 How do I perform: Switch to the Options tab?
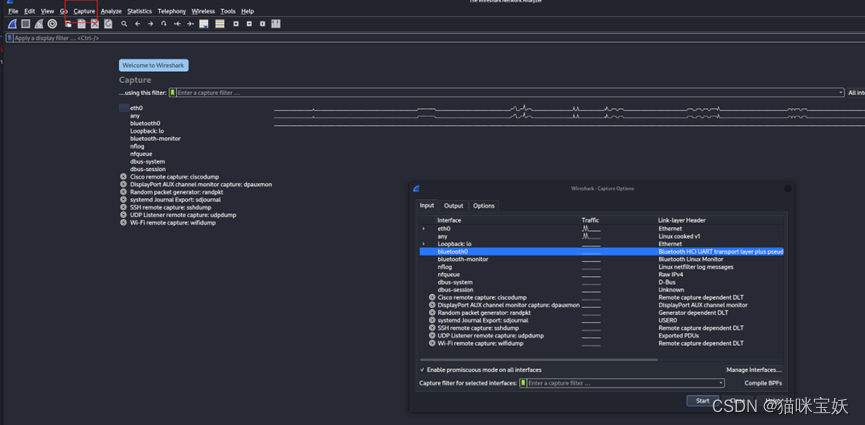tap(484, 205)
